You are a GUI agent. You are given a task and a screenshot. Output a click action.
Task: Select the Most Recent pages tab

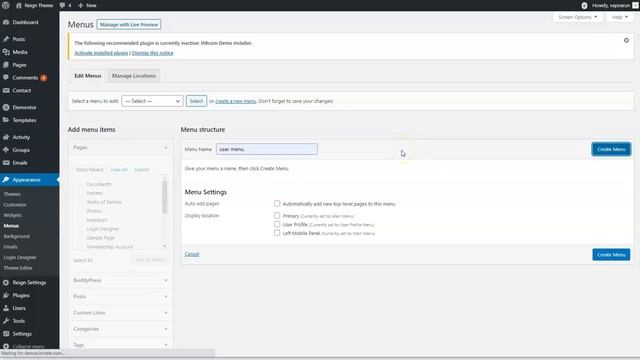[x=90, y=169]
